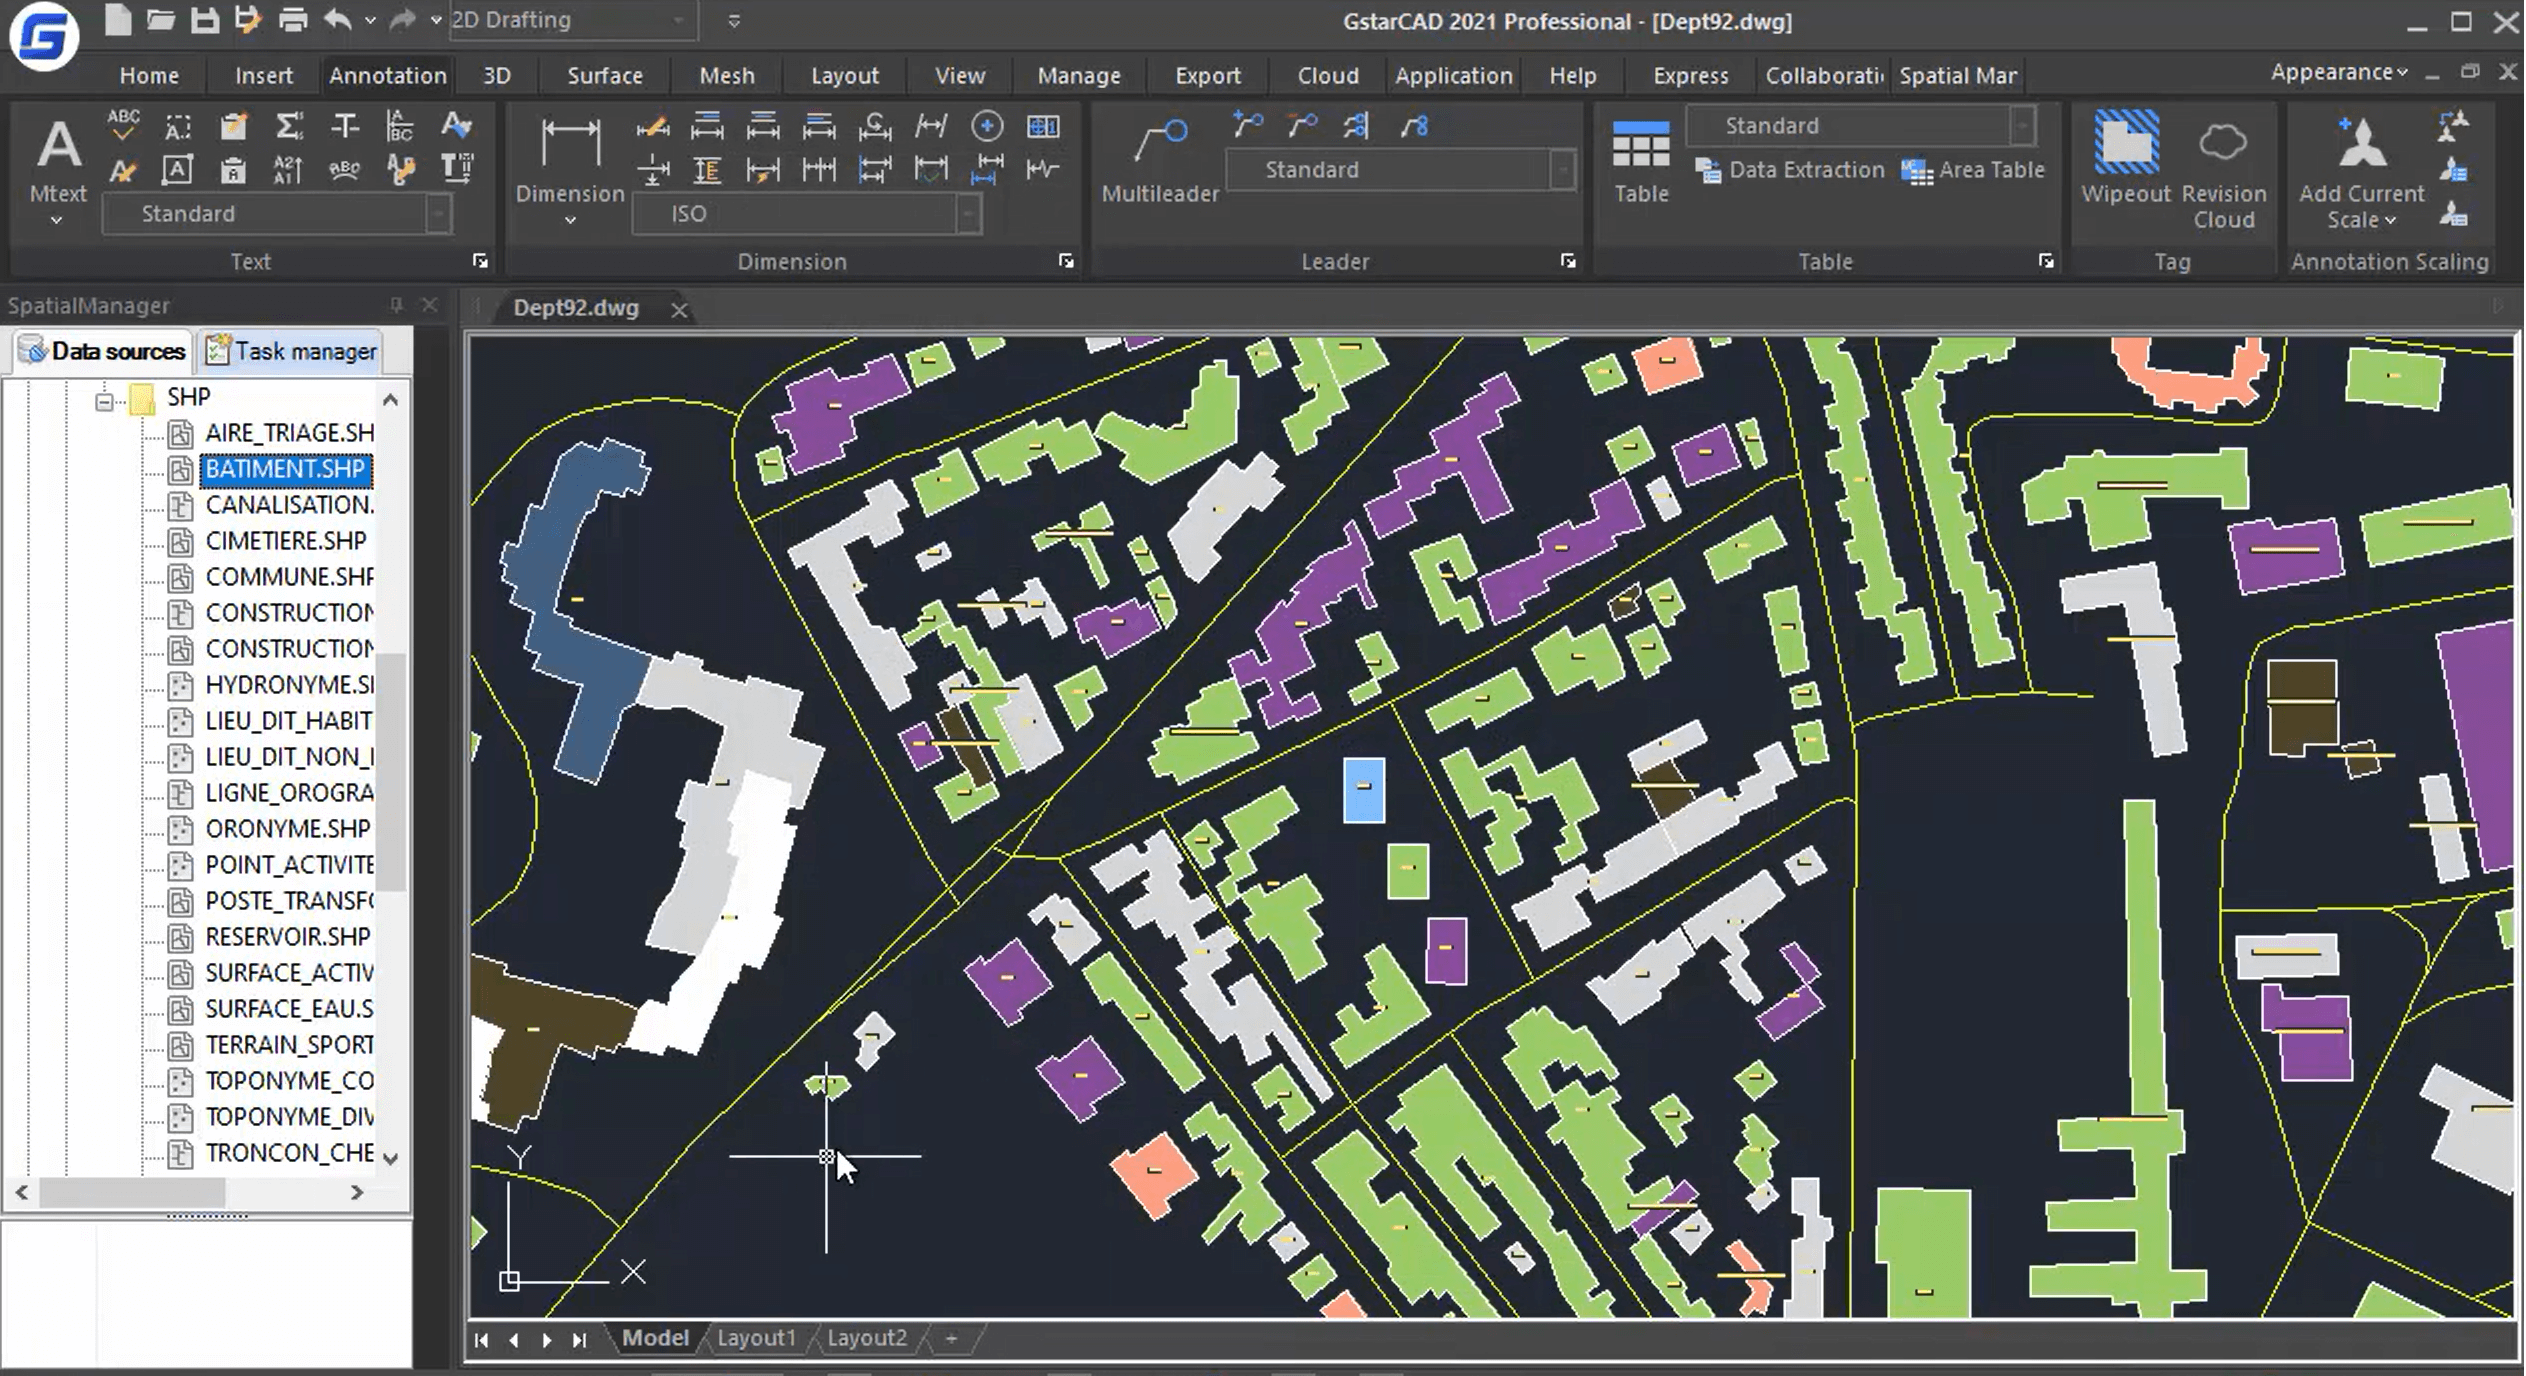Select RESERVOIR.SHP in the tree

click(288, 937)
